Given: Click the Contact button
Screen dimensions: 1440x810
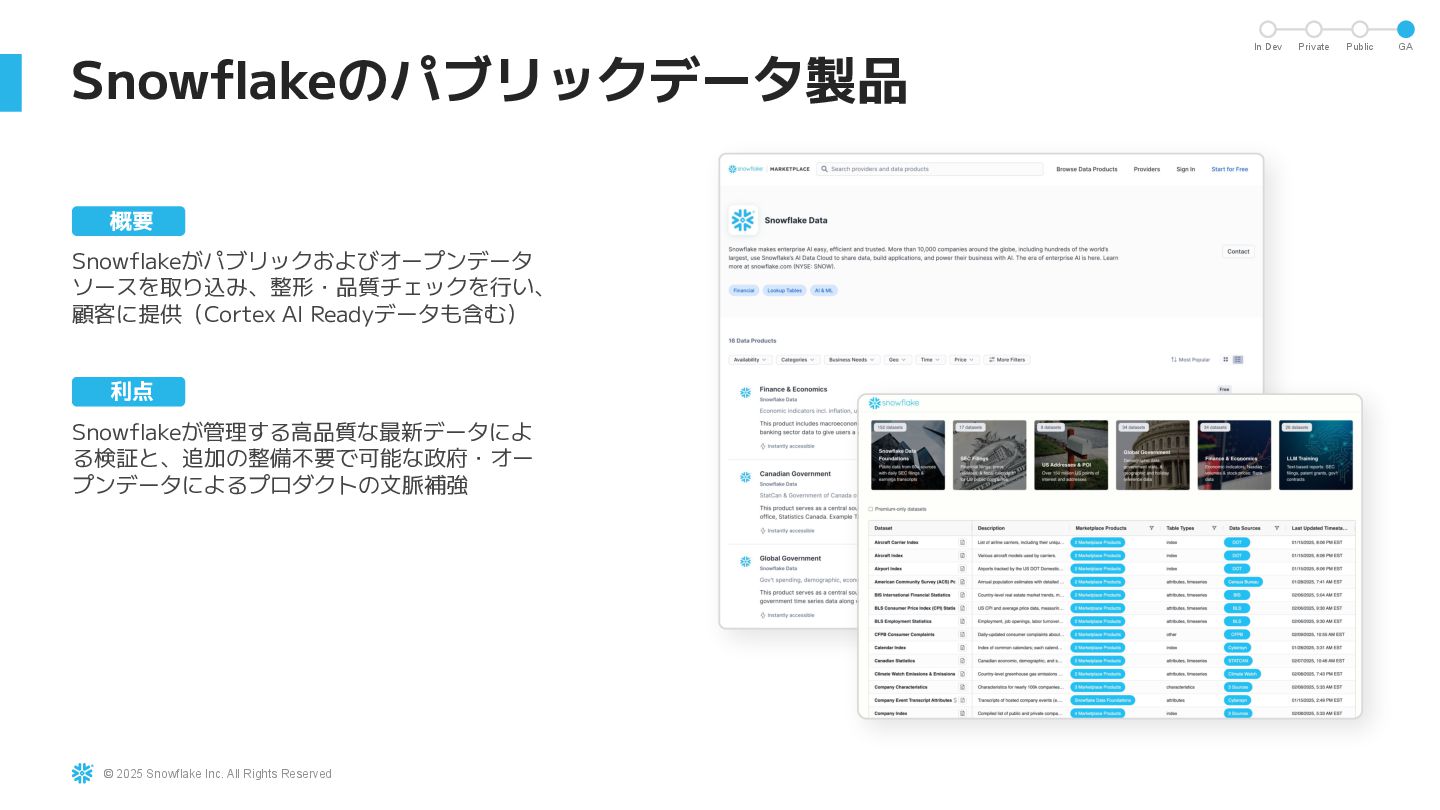Looking at the screenshot, I should (1238, 251).
